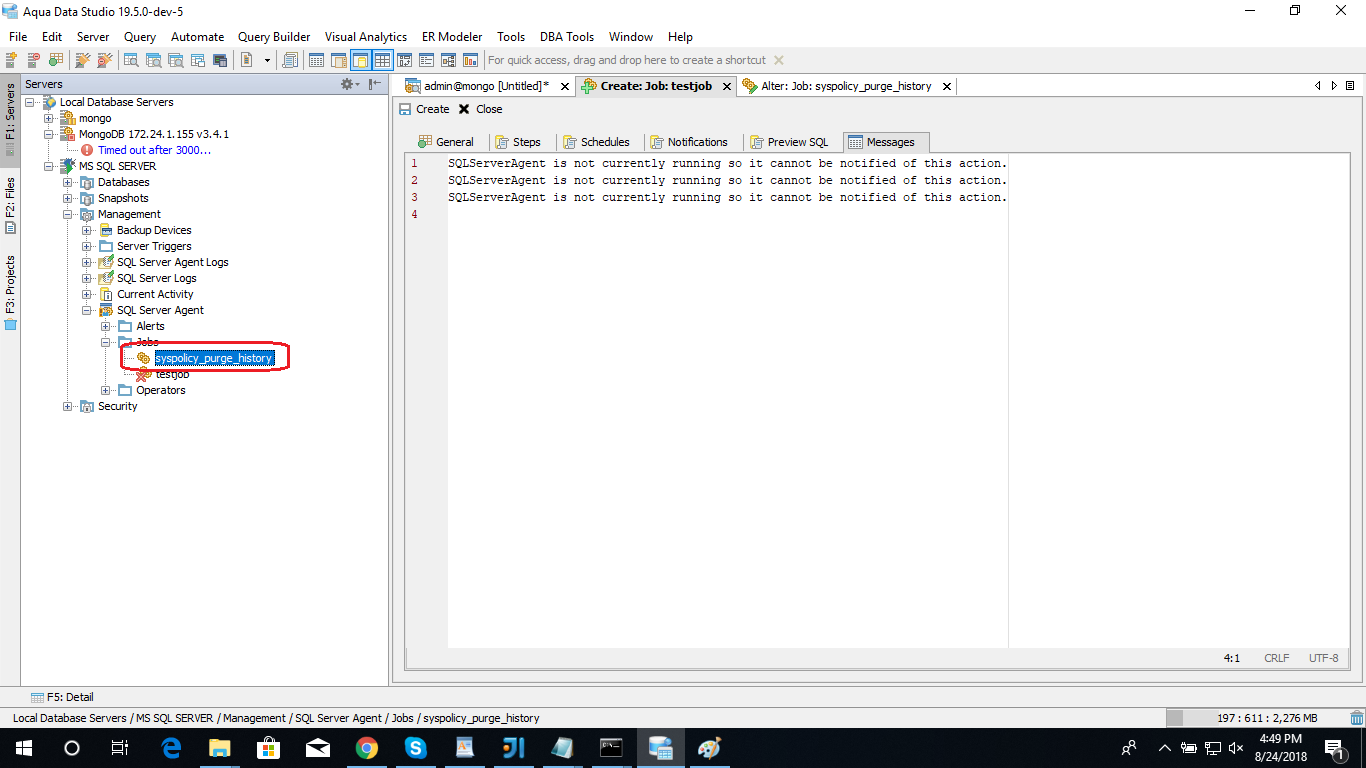Click the red error icon beside Timed out
This screenshot has width=1366, height=768.
87,150
